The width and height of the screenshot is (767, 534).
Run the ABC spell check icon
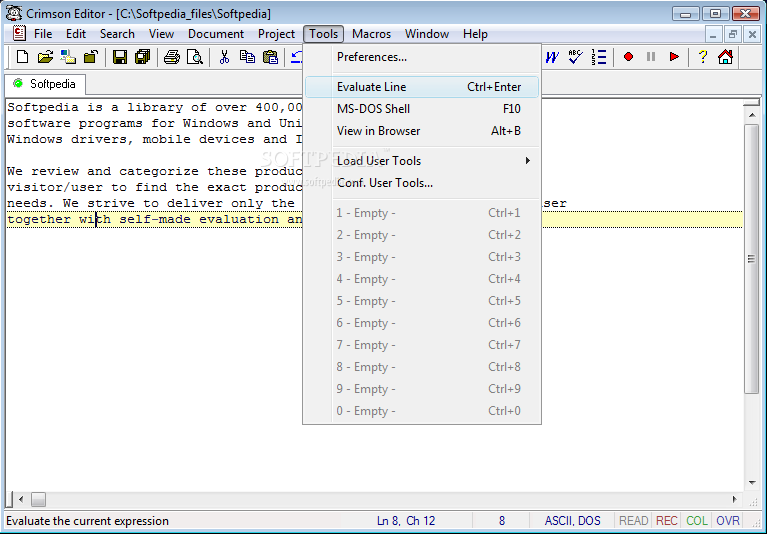575,57
